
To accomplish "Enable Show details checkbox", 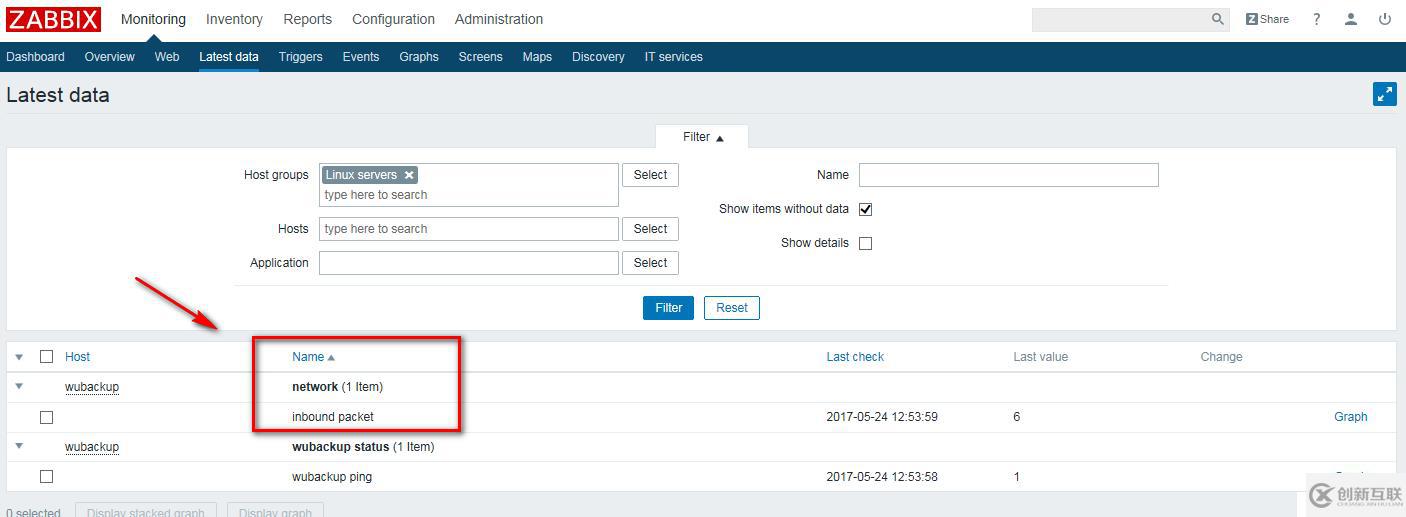I will coord(866,243).
